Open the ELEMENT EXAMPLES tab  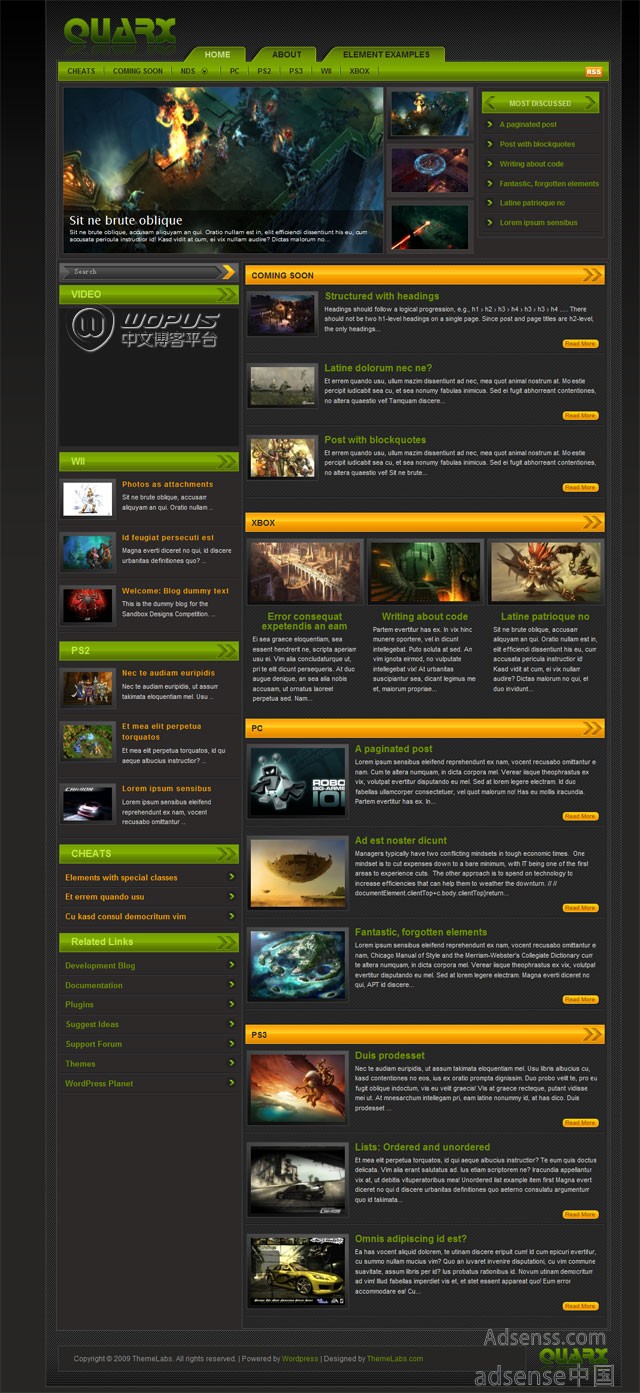coord(386,54)
